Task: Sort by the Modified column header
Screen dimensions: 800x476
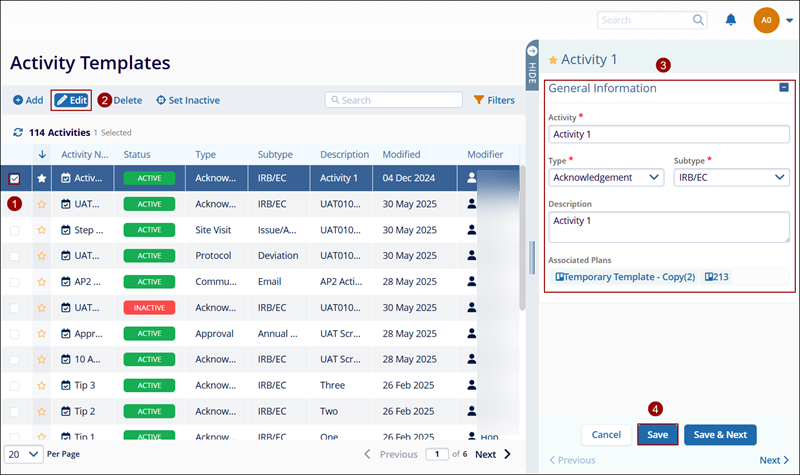Action: click(400, 154)
